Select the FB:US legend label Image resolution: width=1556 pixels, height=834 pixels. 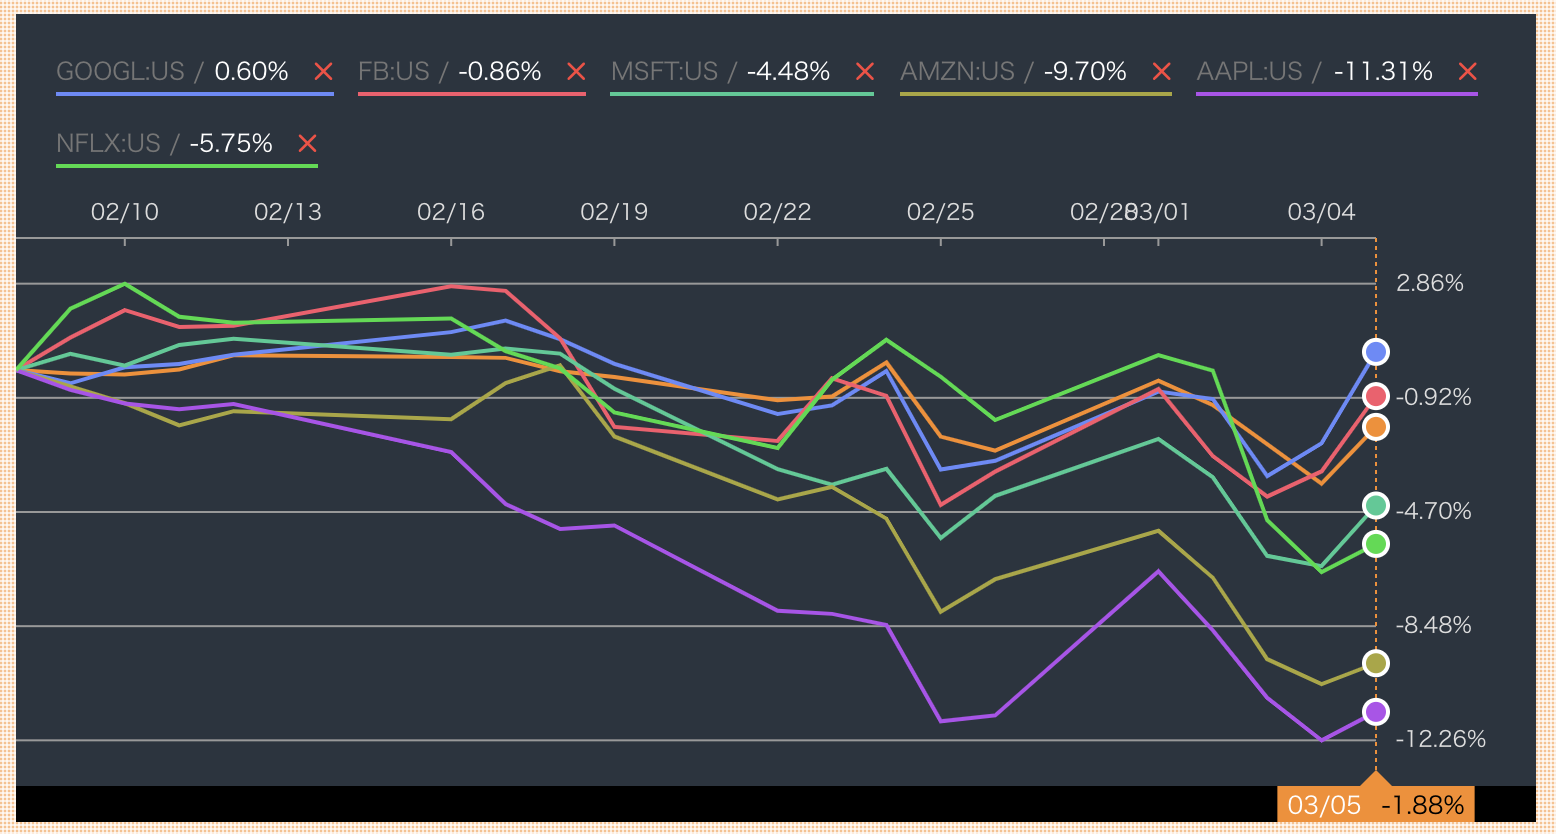point(394,72)
